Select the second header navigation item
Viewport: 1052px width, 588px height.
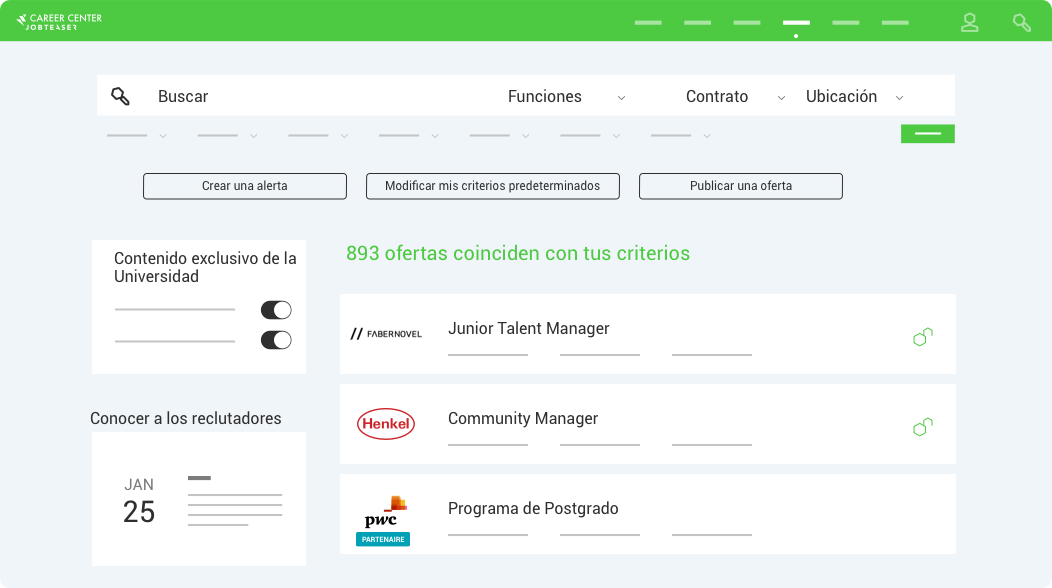point(698,23)
